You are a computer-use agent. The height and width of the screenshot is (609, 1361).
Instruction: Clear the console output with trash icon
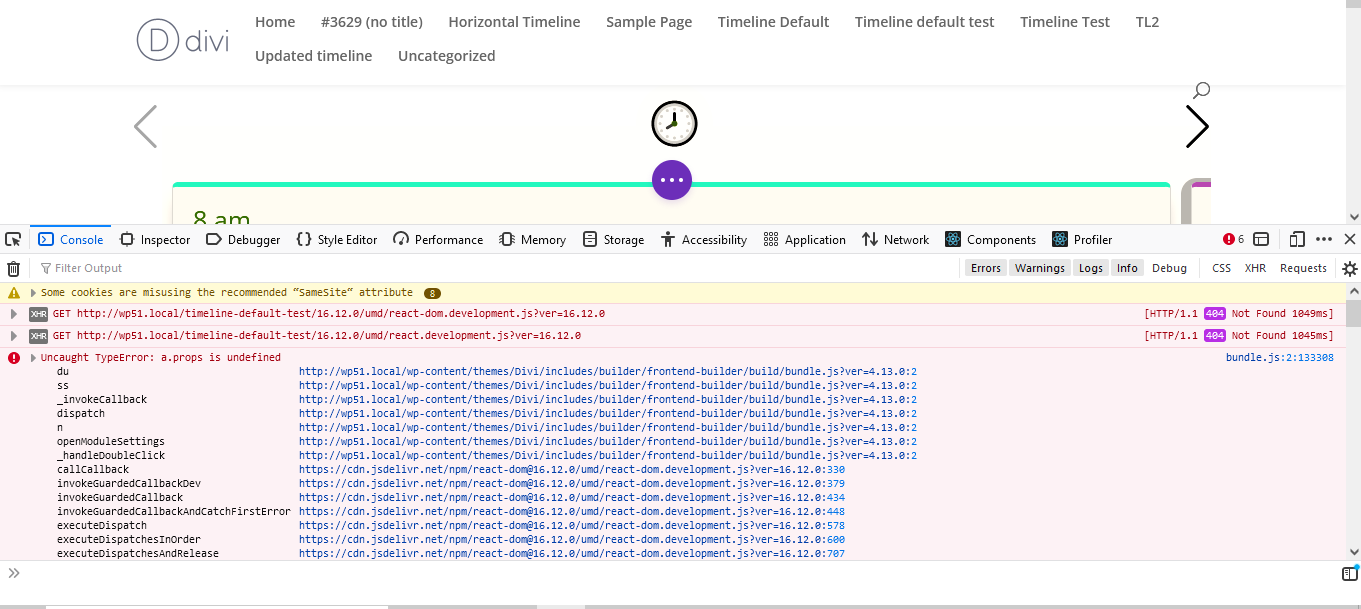coord(13,267)
